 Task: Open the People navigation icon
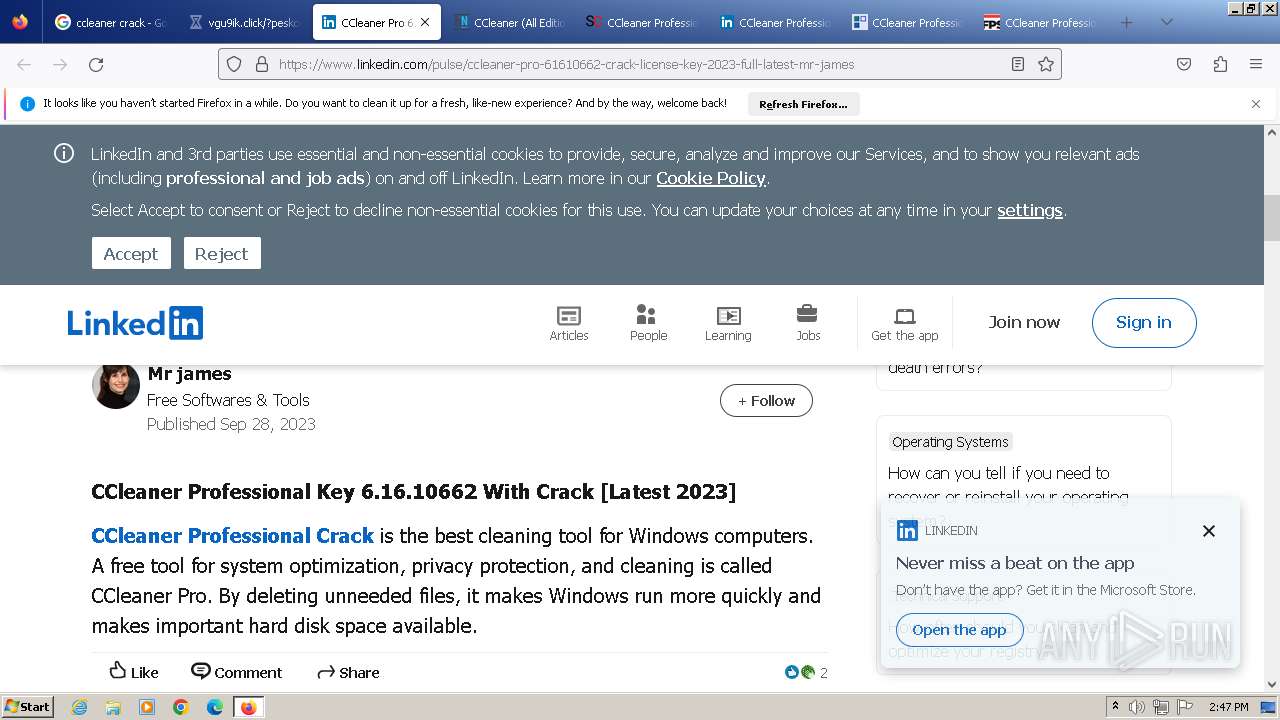(648, 323)
